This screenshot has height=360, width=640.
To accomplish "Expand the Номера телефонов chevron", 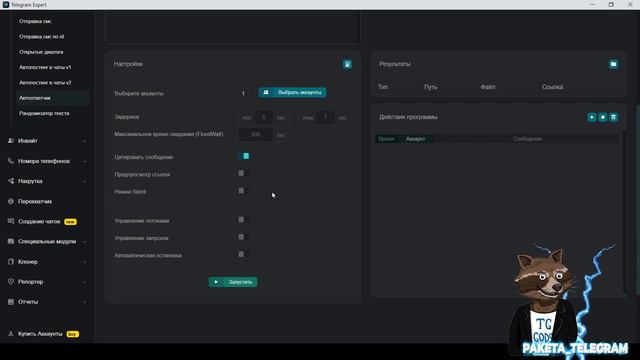I will [84, 161].
